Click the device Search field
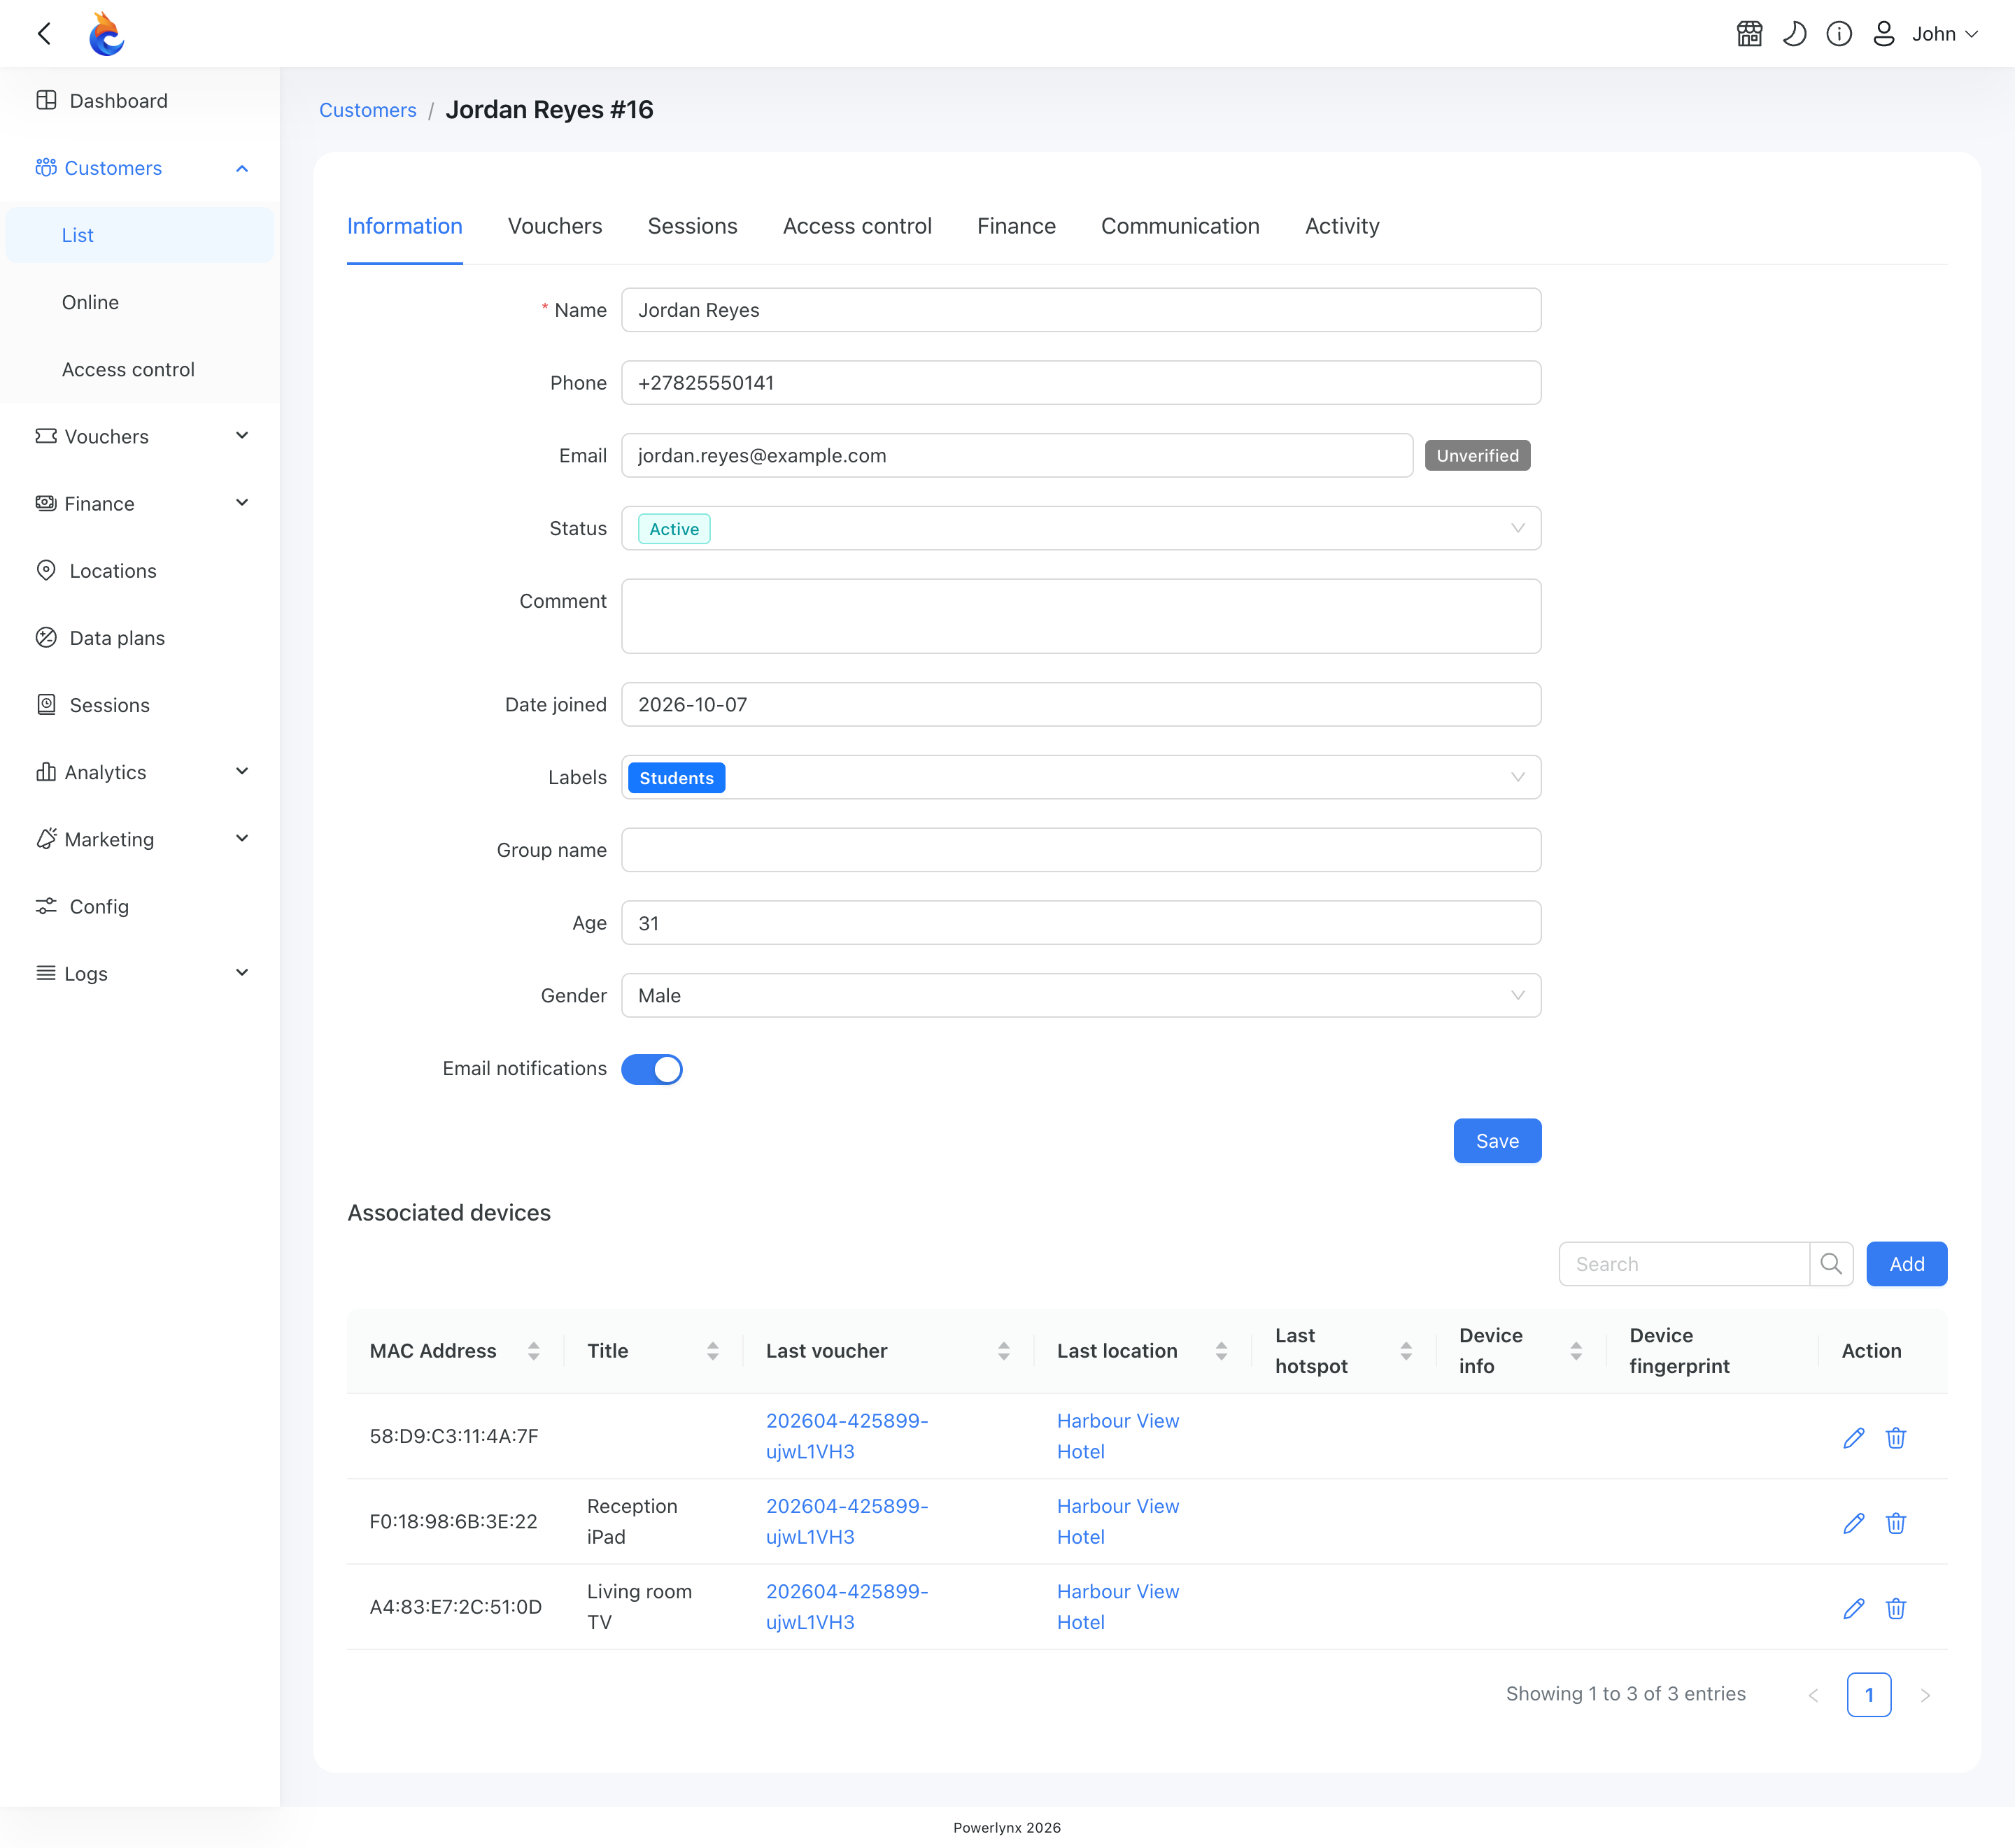This screenshot has height=1848, width=2015. [x=1684, y=1264]
